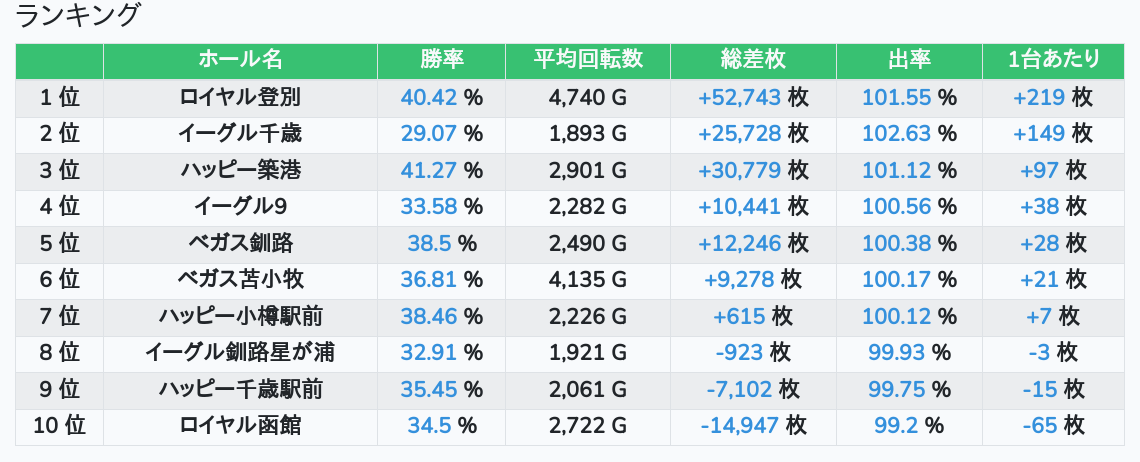Screen dimensions: 1140x462
Task: Select the 総差枚 header cell
Action: [x=753, y=60]
